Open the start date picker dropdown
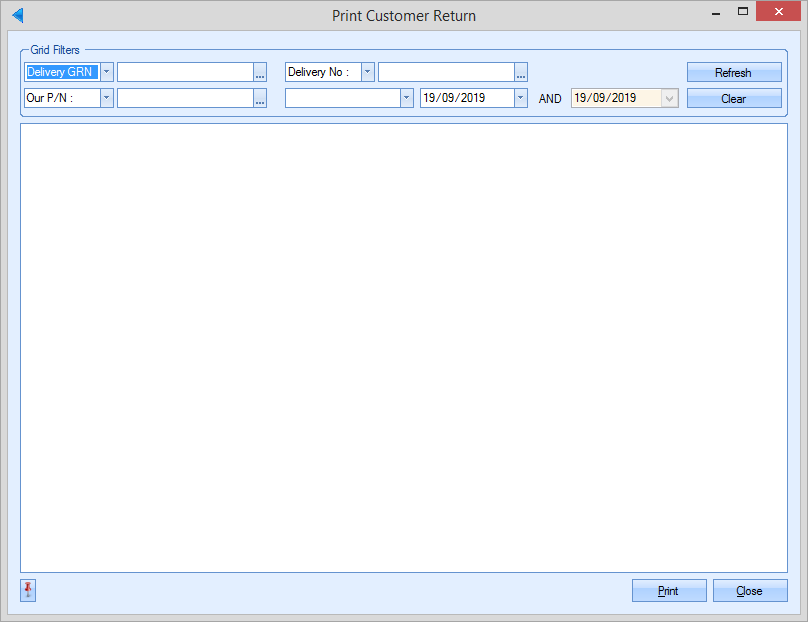 (520, 98)
